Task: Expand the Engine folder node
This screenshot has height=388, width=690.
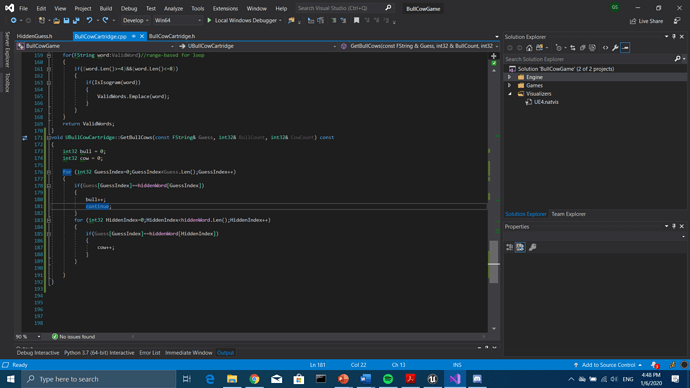Action: coord(510,77)
